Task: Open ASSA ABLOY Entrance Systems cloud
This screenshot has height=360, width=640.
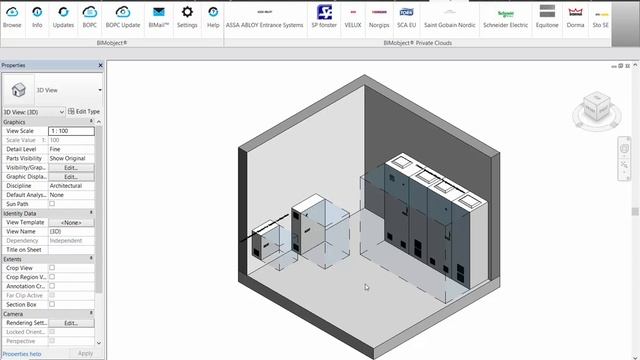Action: click(x=264, y=17)
